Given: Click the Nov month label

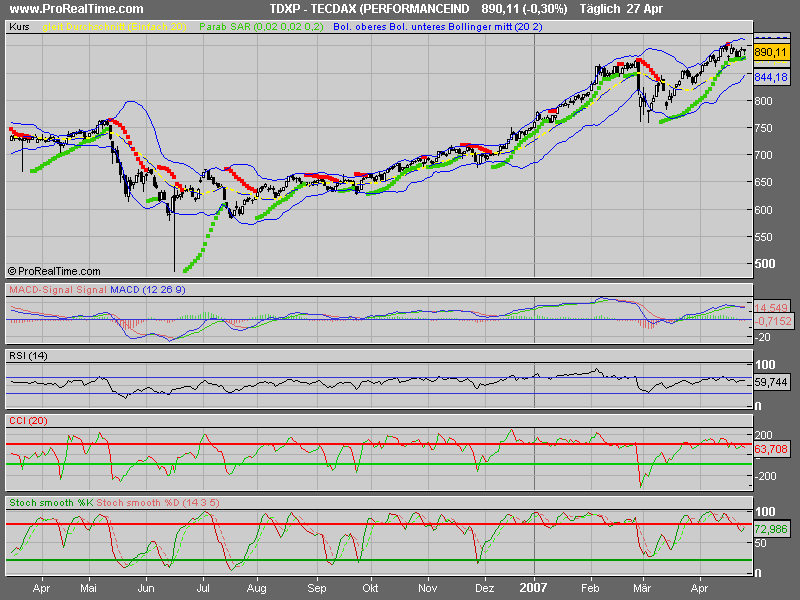Looking at the screenshot, I should [x=427, y=588].
